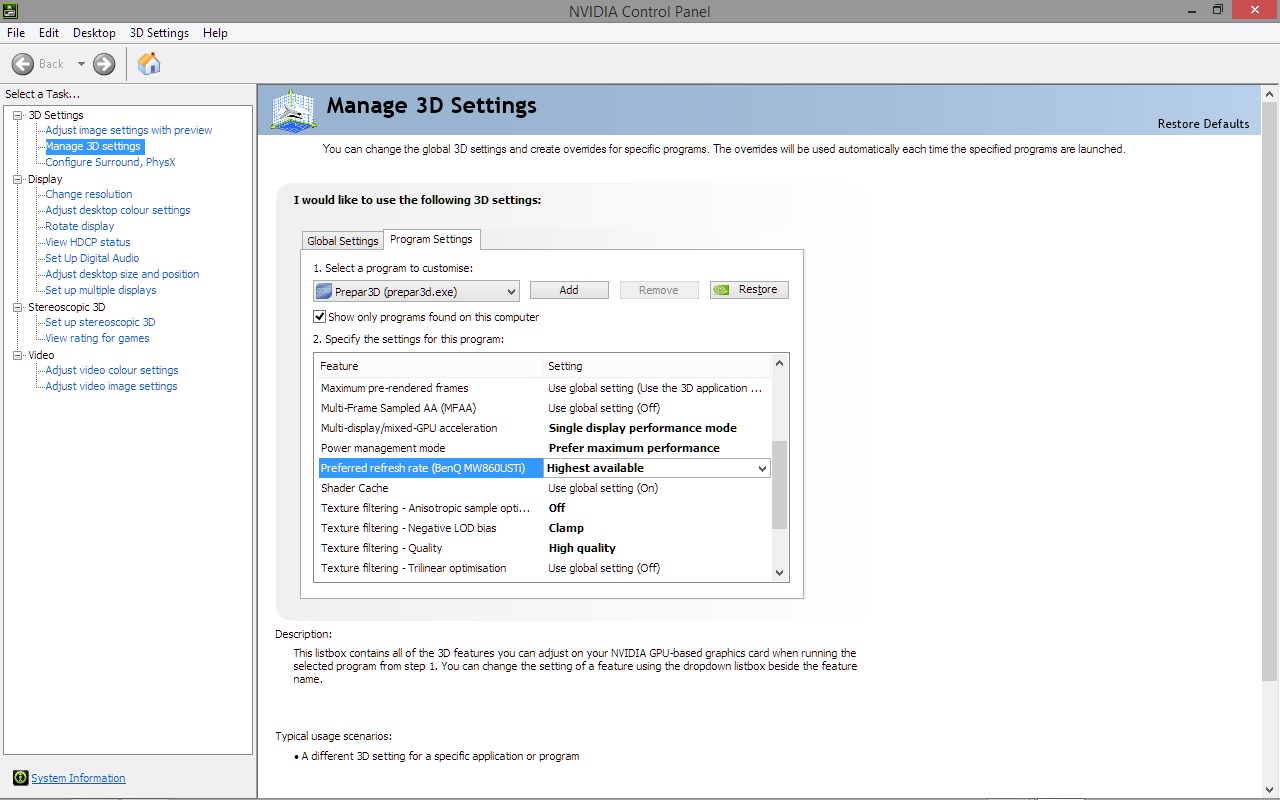1280x800 pixels.
Task: Select the Maximum pre-rendered frames row
Action: coord(543,388)
